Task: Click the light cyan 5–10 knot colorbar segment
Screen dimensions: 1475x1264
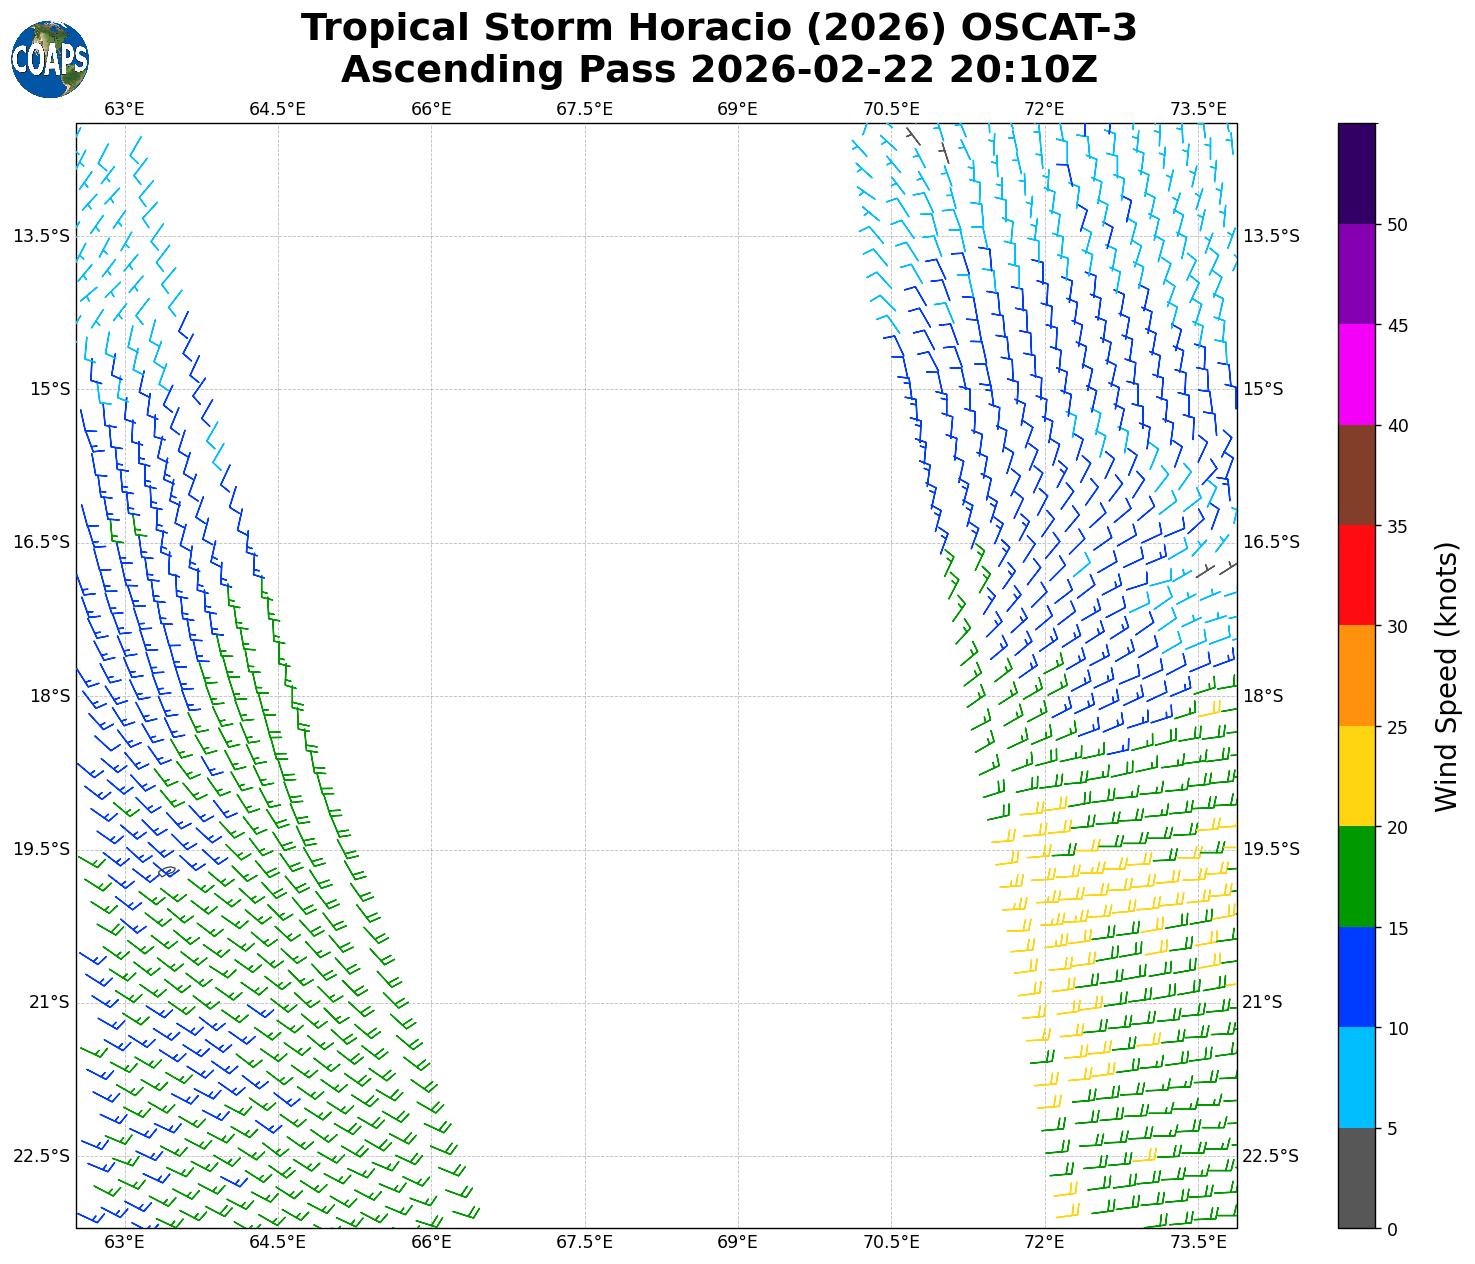Action: pyautogui.click(x=1357, y=1078)
